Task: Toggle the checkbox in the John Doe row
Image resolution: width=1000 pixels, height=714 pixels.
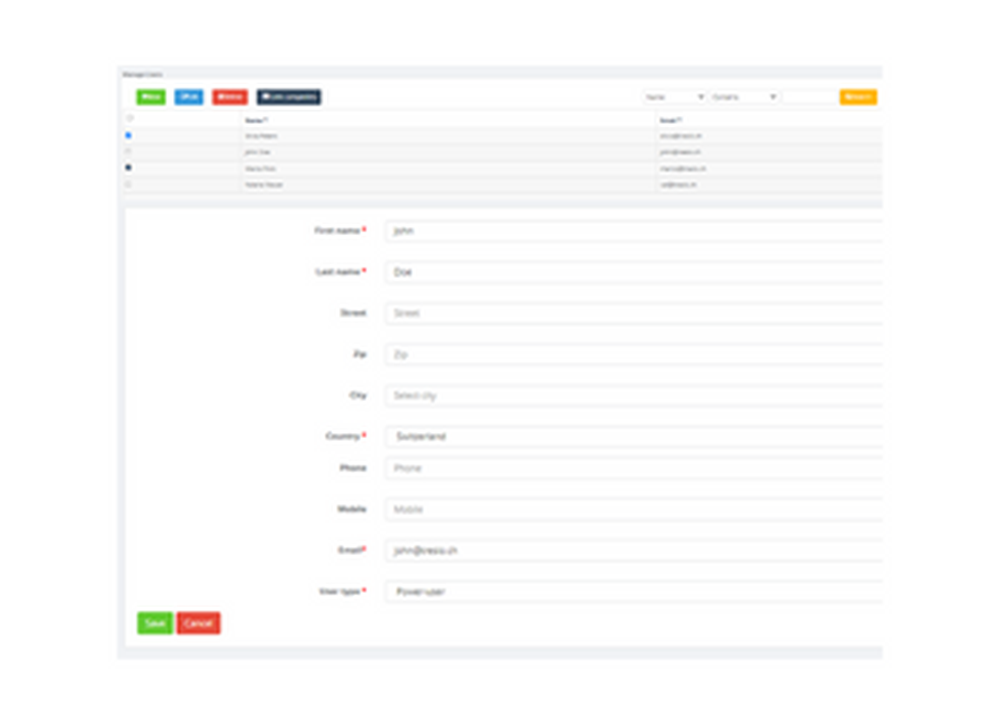Action: [x=128, y=152]
